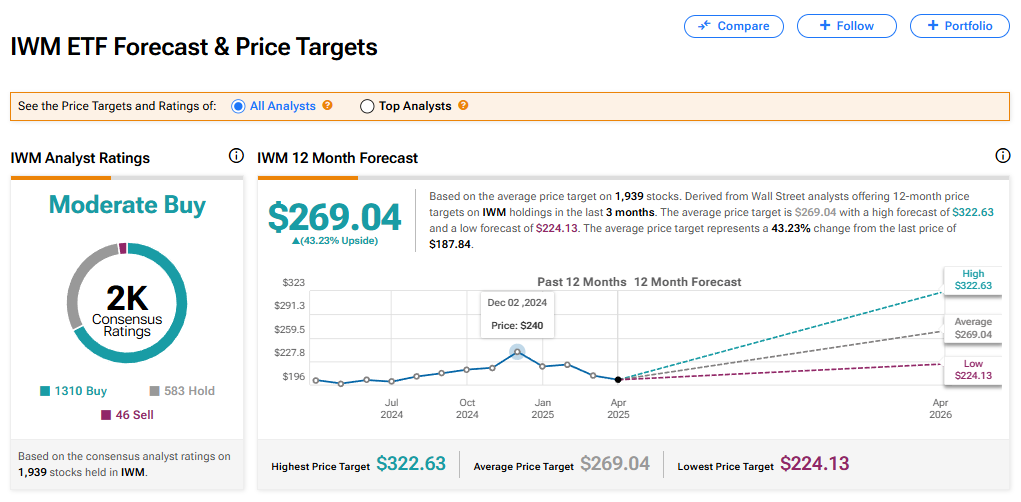The width and height of the screenshot is (1021, 502).
Task: Click the Low $224.13 forecast label
Action: (973, 369)
